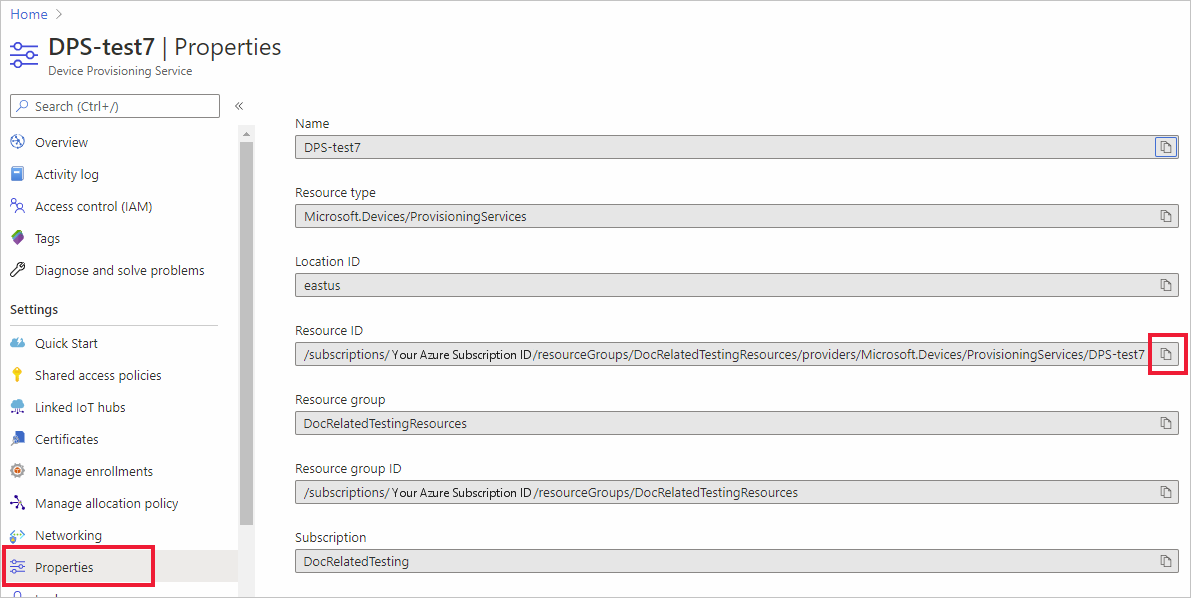Click the sidebar Search box
Viewport: 1191px width, 598px height.
pos(114,106)
